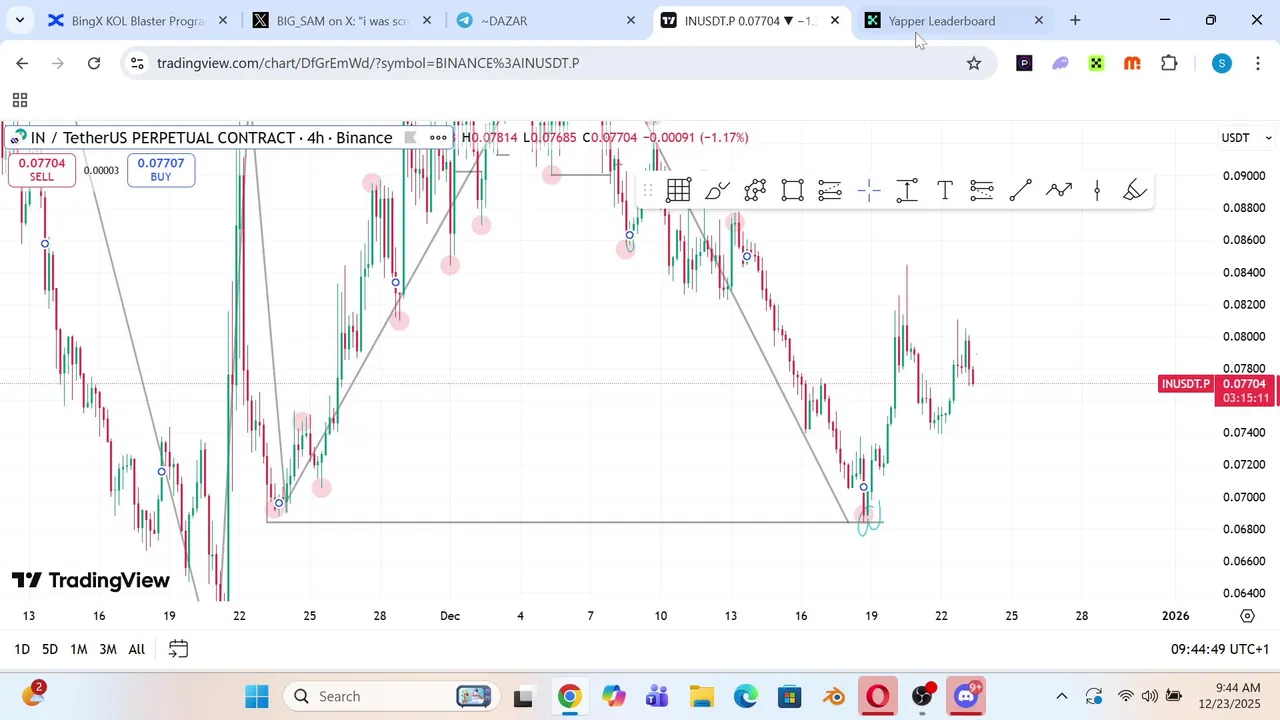Select the Text tool in drawing toolbar
Screen dimensions: 1280x720
945,190
